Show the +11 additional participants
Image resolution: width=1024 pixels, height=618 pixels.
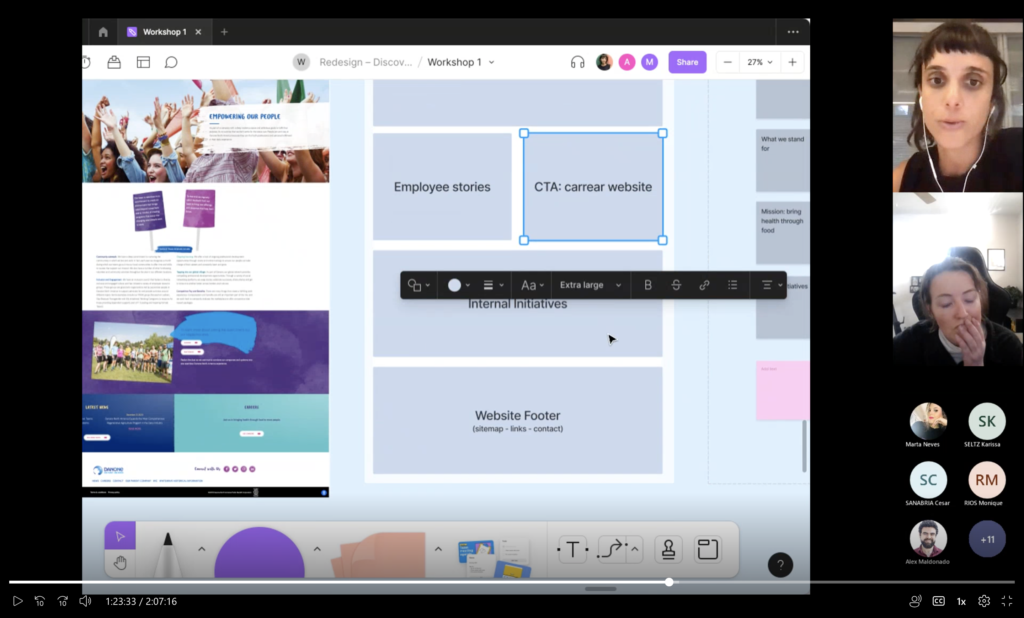(987, 539)
